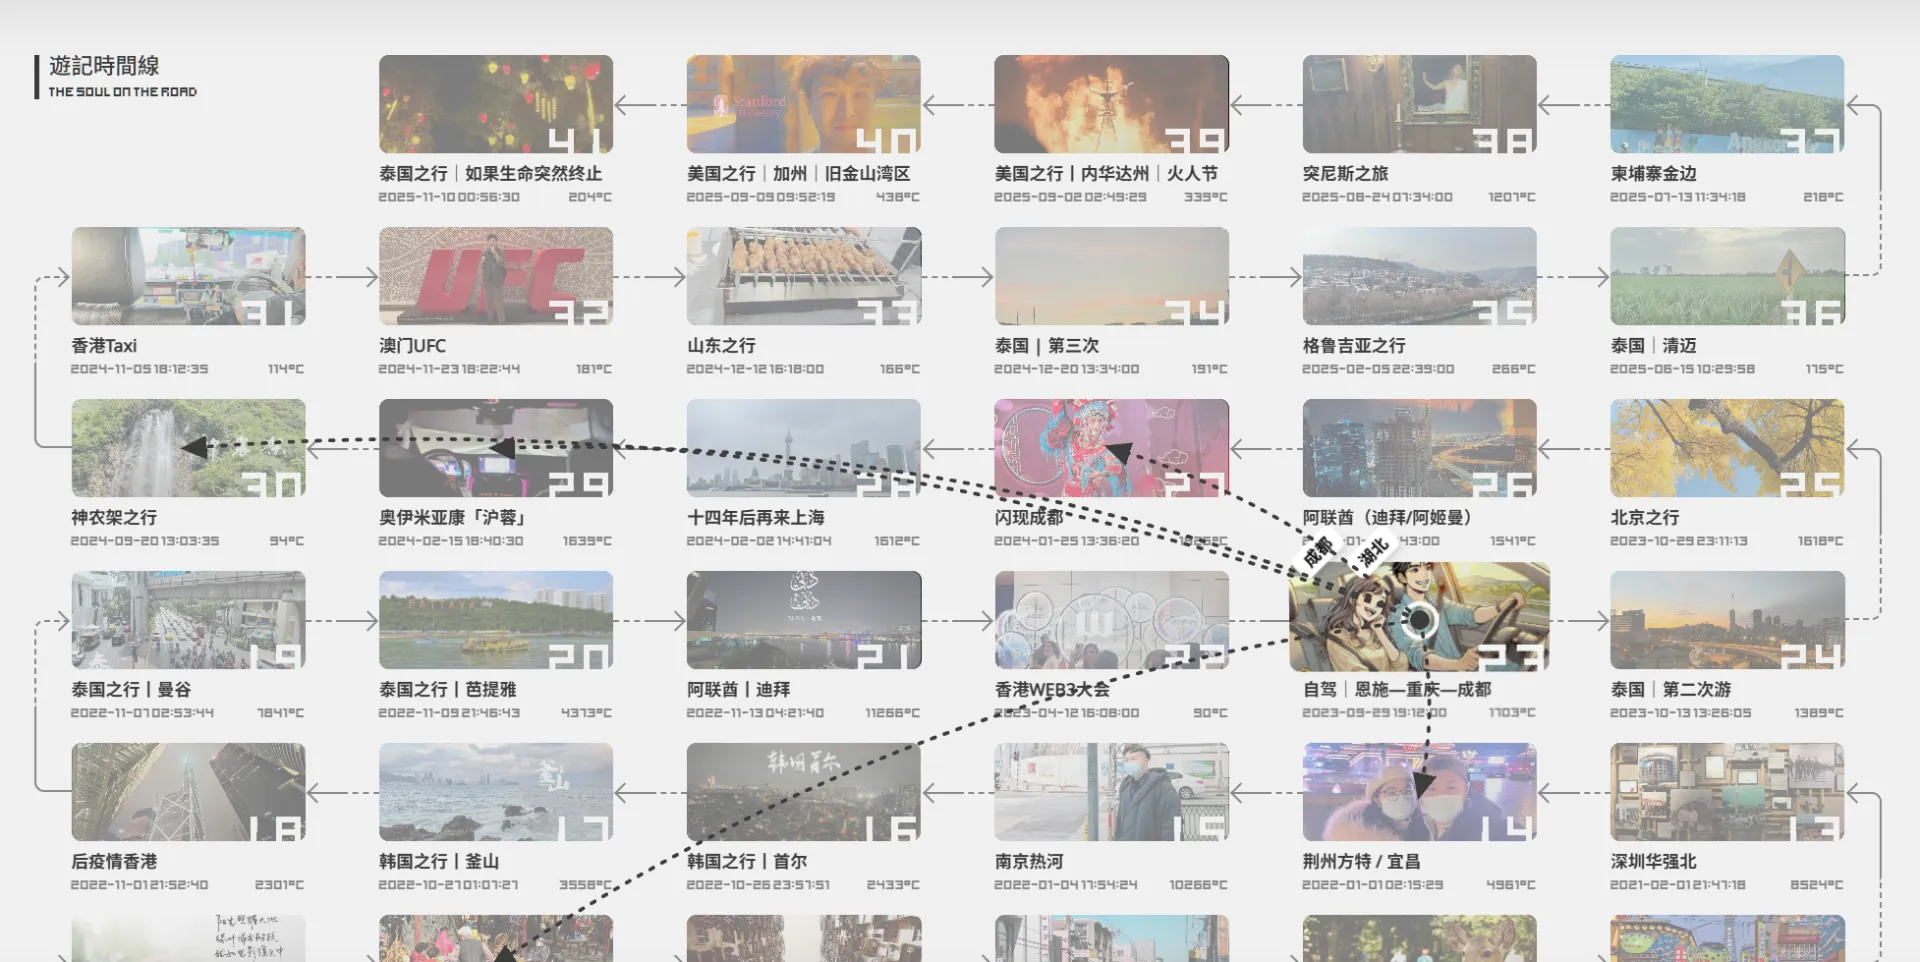Click the black arrowhead on the waterfall thumbnail
This screenshot has height=962, width=1920.
pyautogui.click(x=196, y=447)
